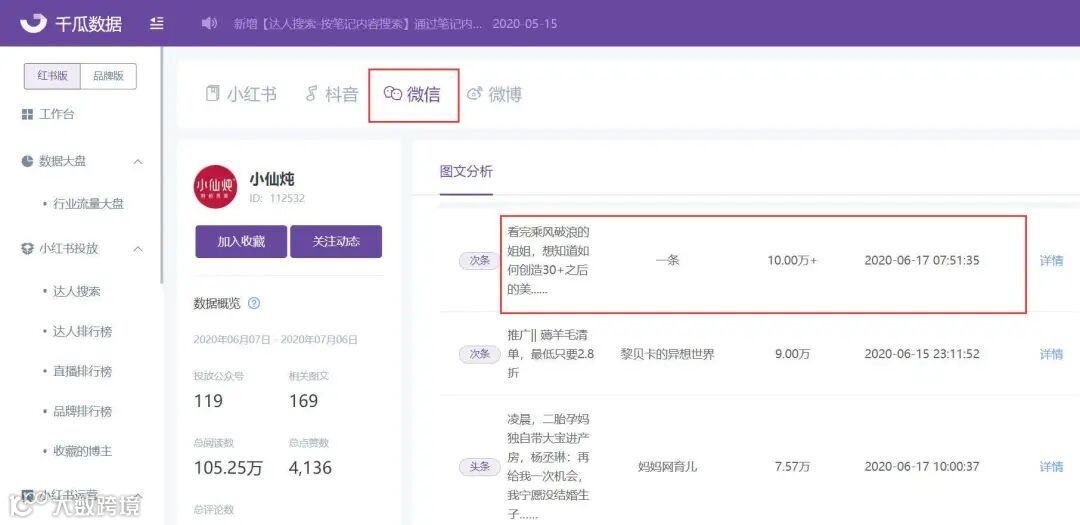
Task: Click the read count 9.00万
Action: pyautogui.click(x=792, y=354)
